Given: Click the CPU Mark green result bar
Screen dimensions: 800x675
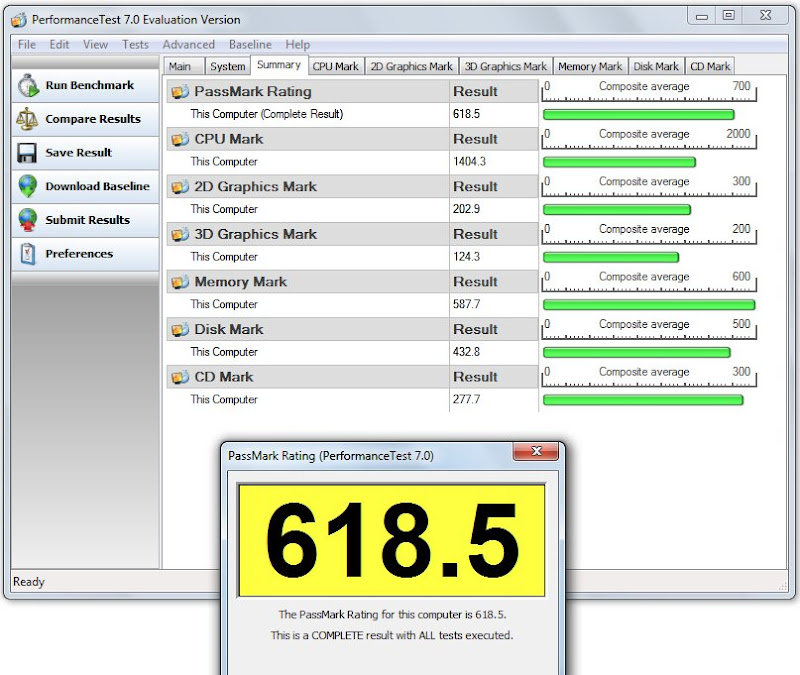Looking at the screenshot, I should tap(619, 162).
